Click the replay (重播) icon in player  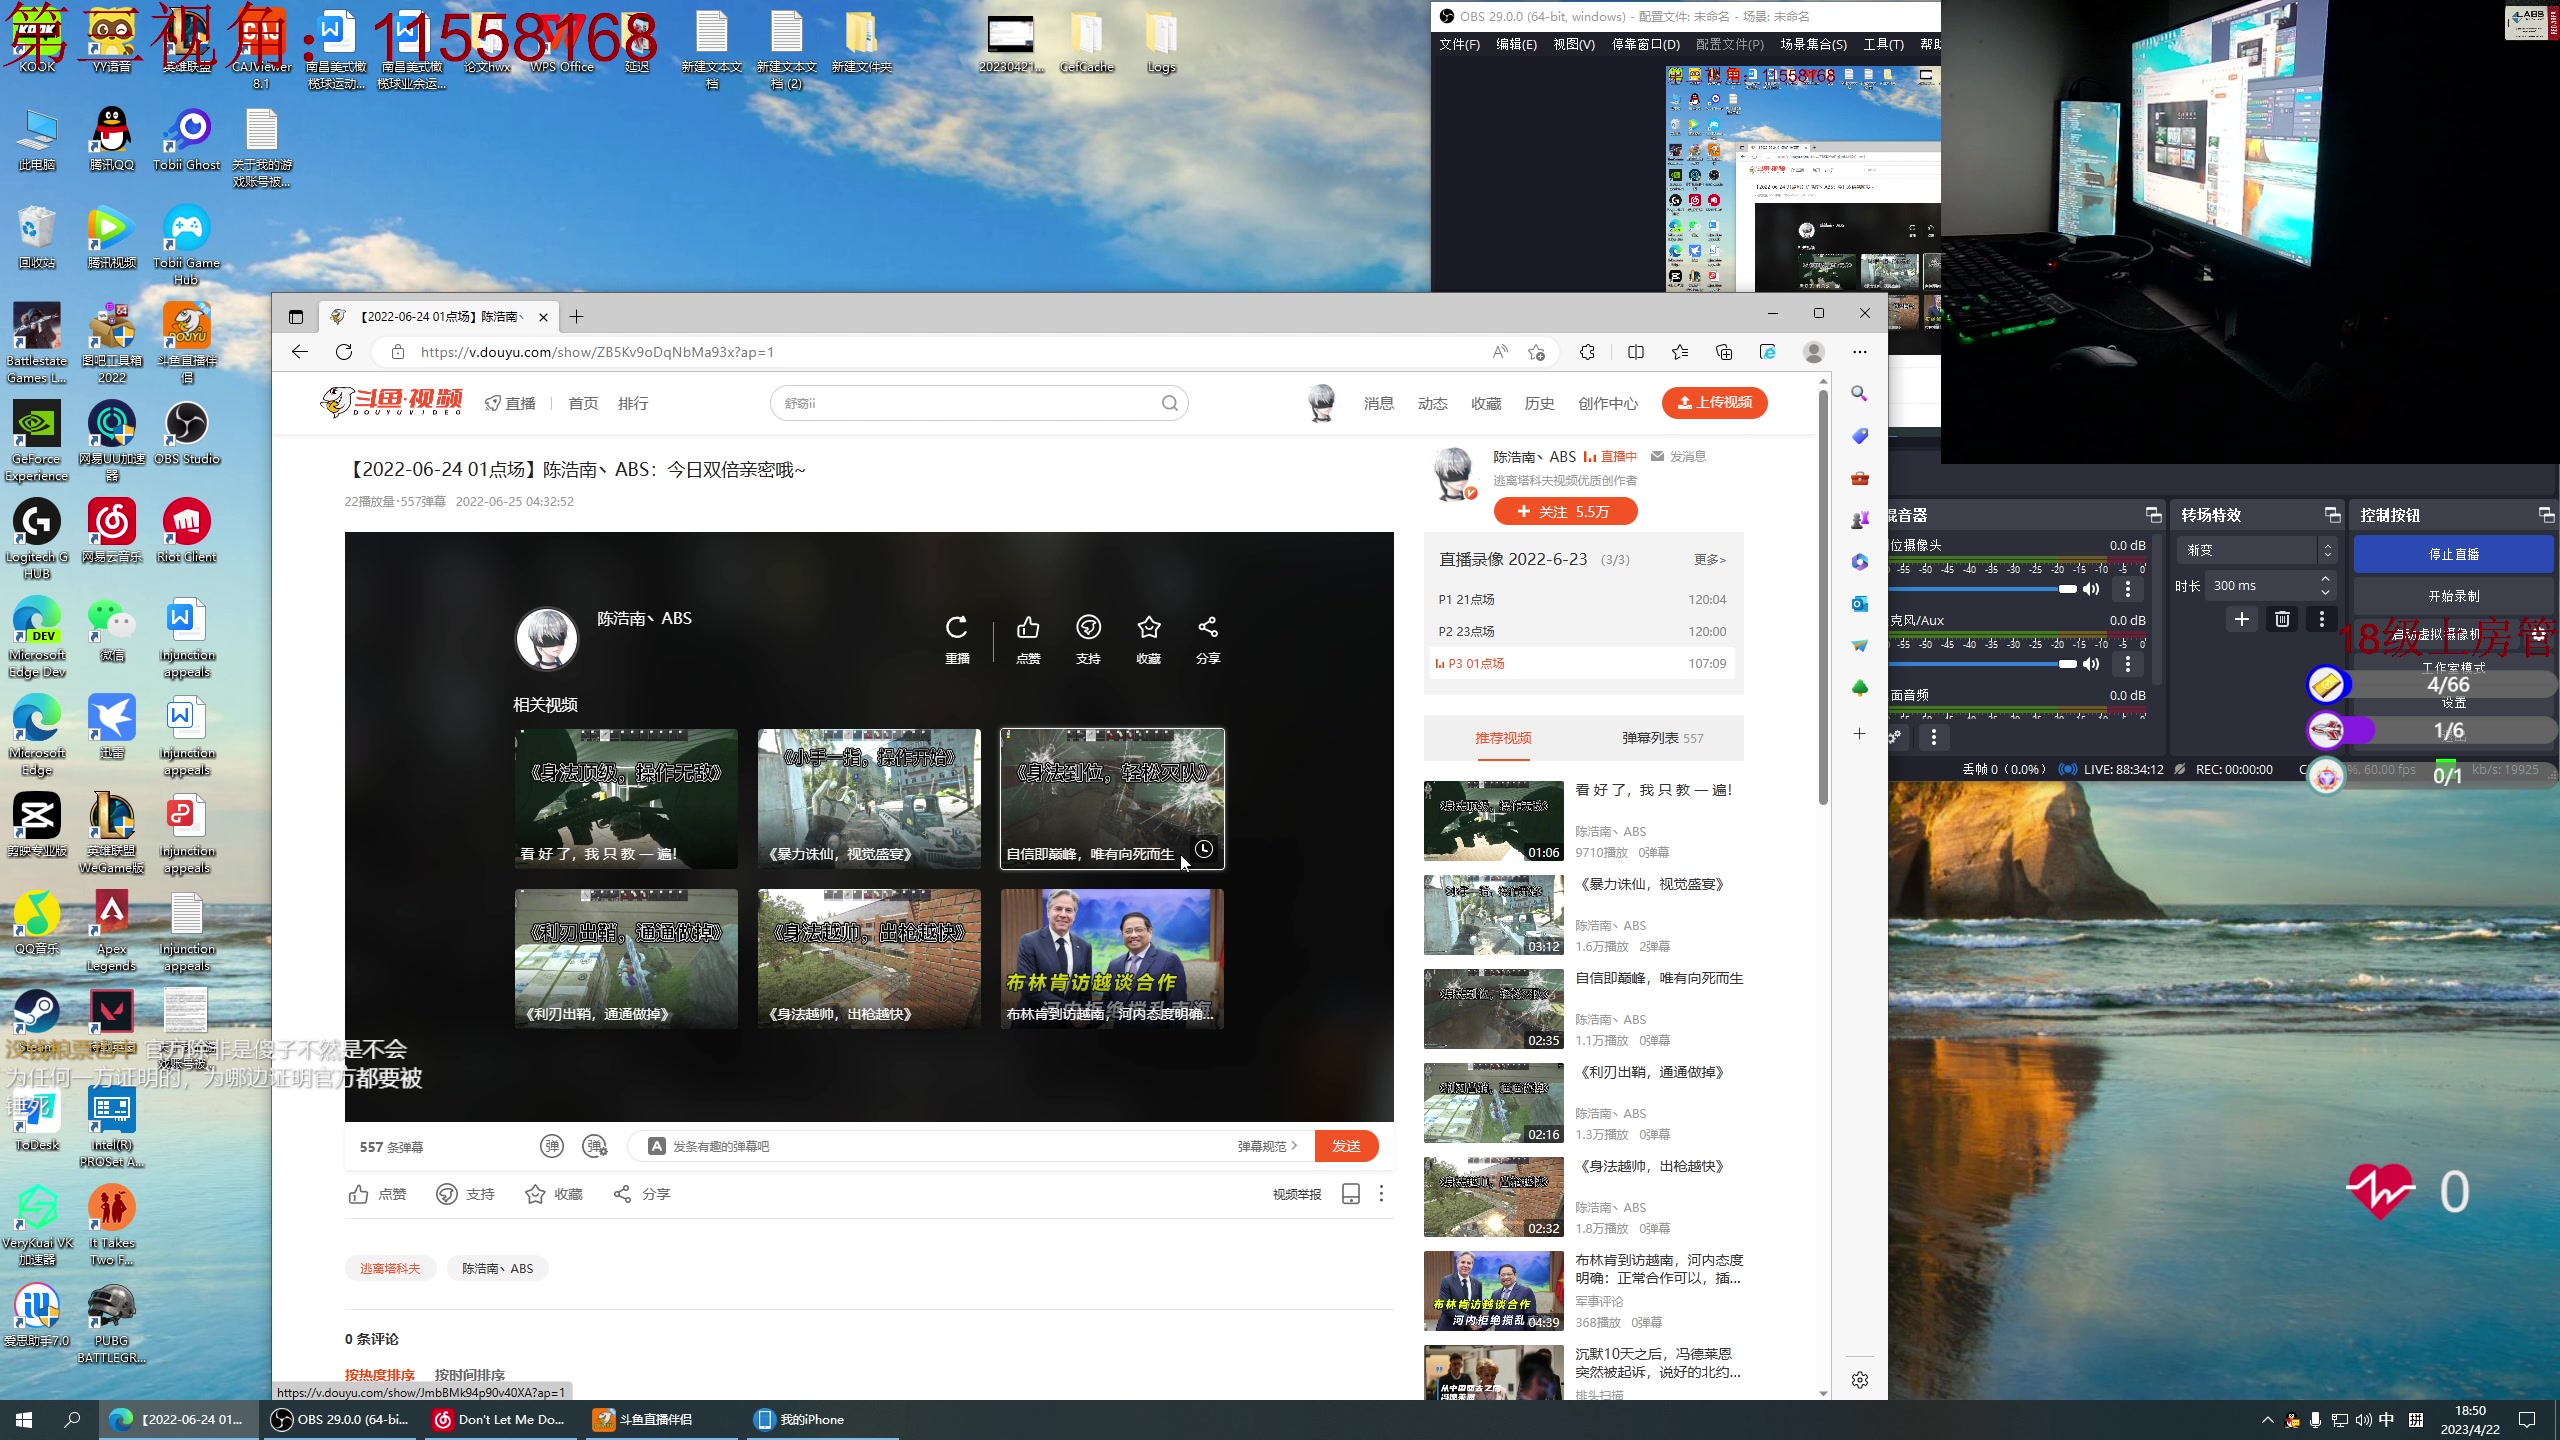coord(956,628)
